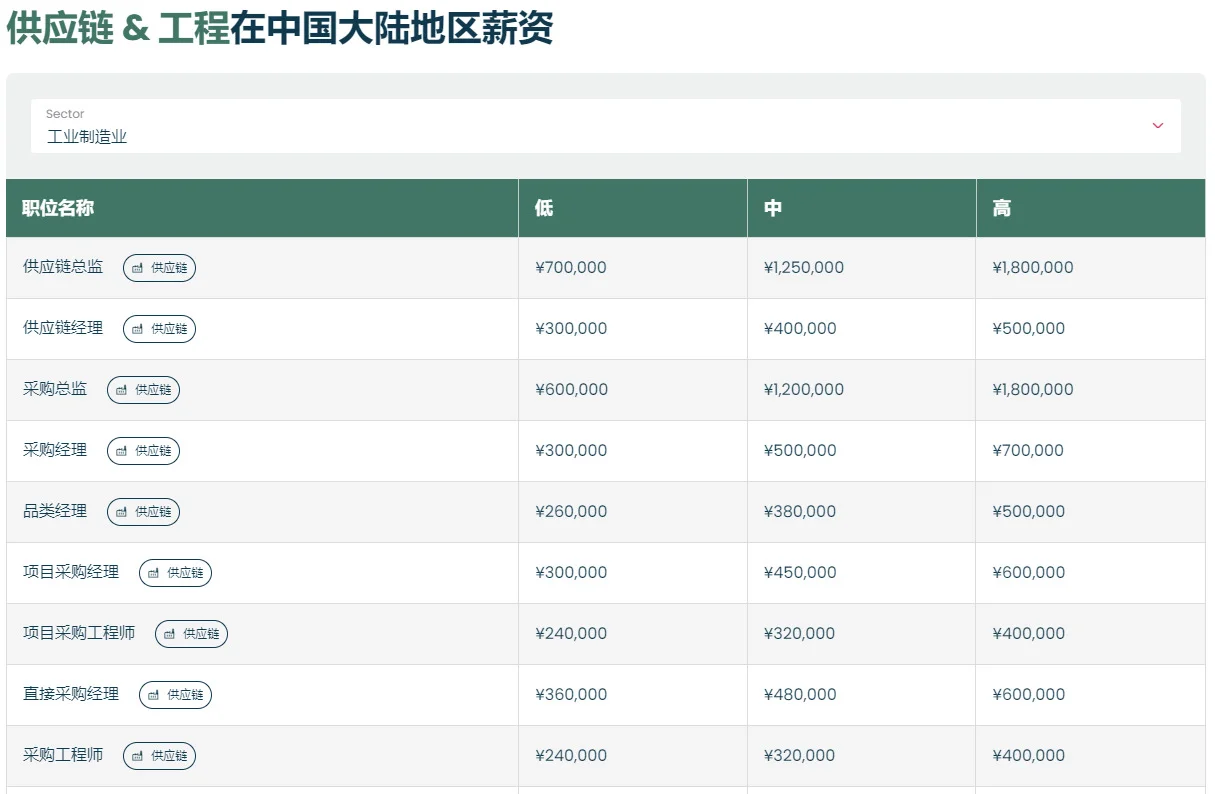The width and height of the screenshot is (1215, 794).
Task: Click the chart icon on 供应链经理's 供应链 badge
Action: [137, 328]
